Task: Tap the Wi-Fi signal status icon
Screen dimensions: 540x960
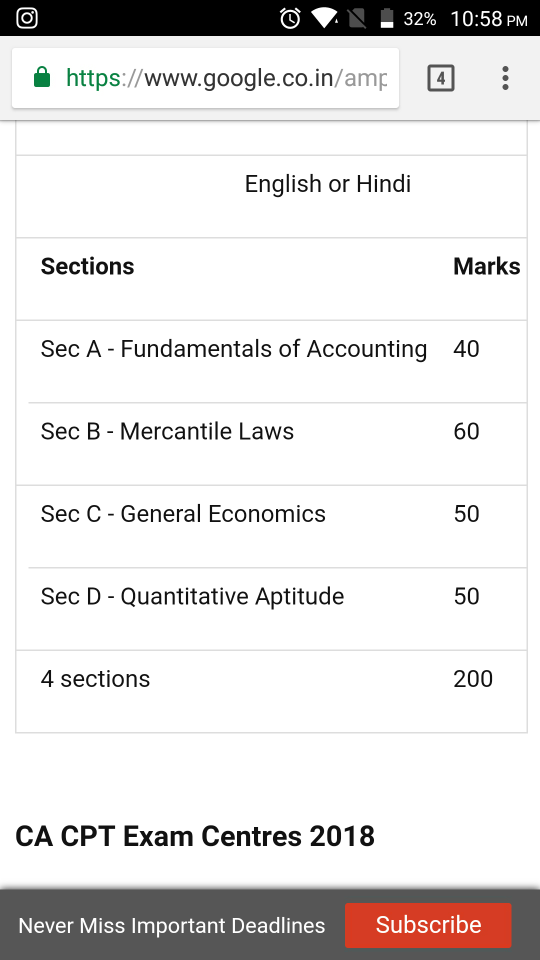Action: point(324,18)
